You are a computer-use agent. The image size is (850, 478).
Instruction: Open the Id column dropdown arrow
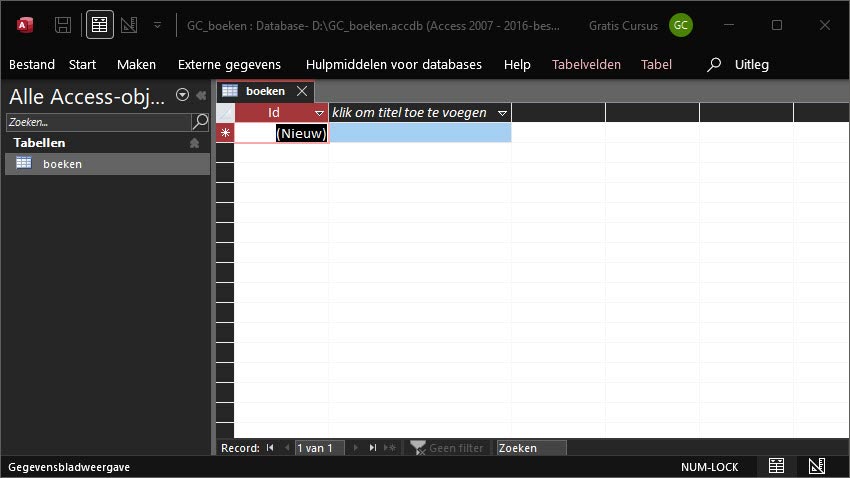319,113
